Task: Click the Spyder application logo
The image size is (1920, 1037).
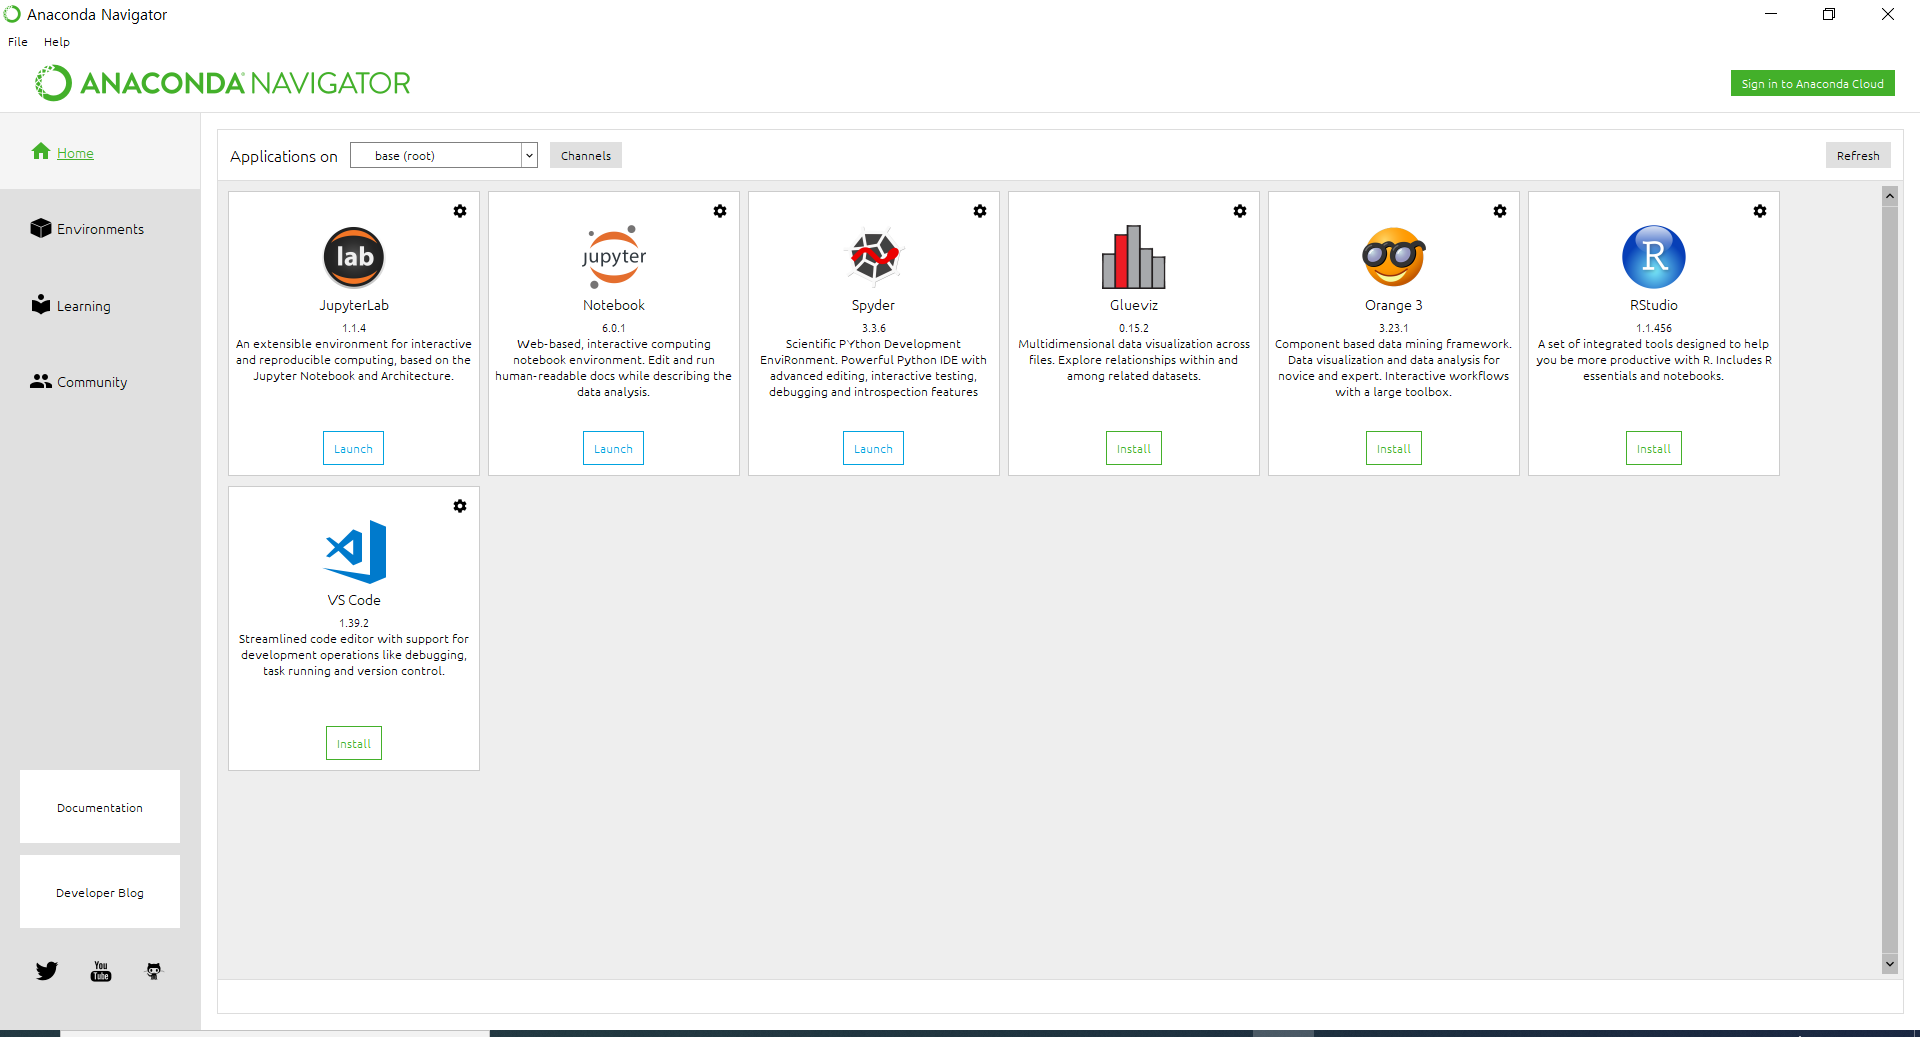Action: [x=874, y=257]
